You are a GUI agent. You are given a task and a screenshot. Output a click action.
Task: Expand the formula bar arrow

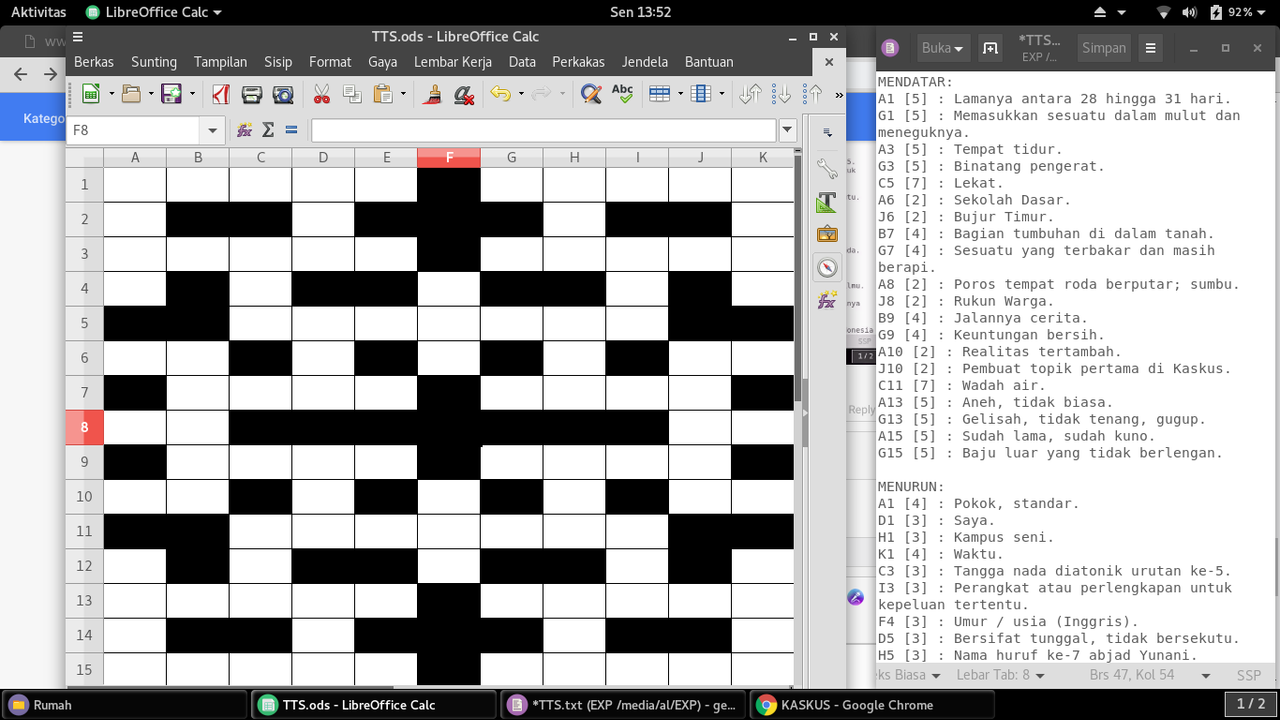click(x=787, y=130)
